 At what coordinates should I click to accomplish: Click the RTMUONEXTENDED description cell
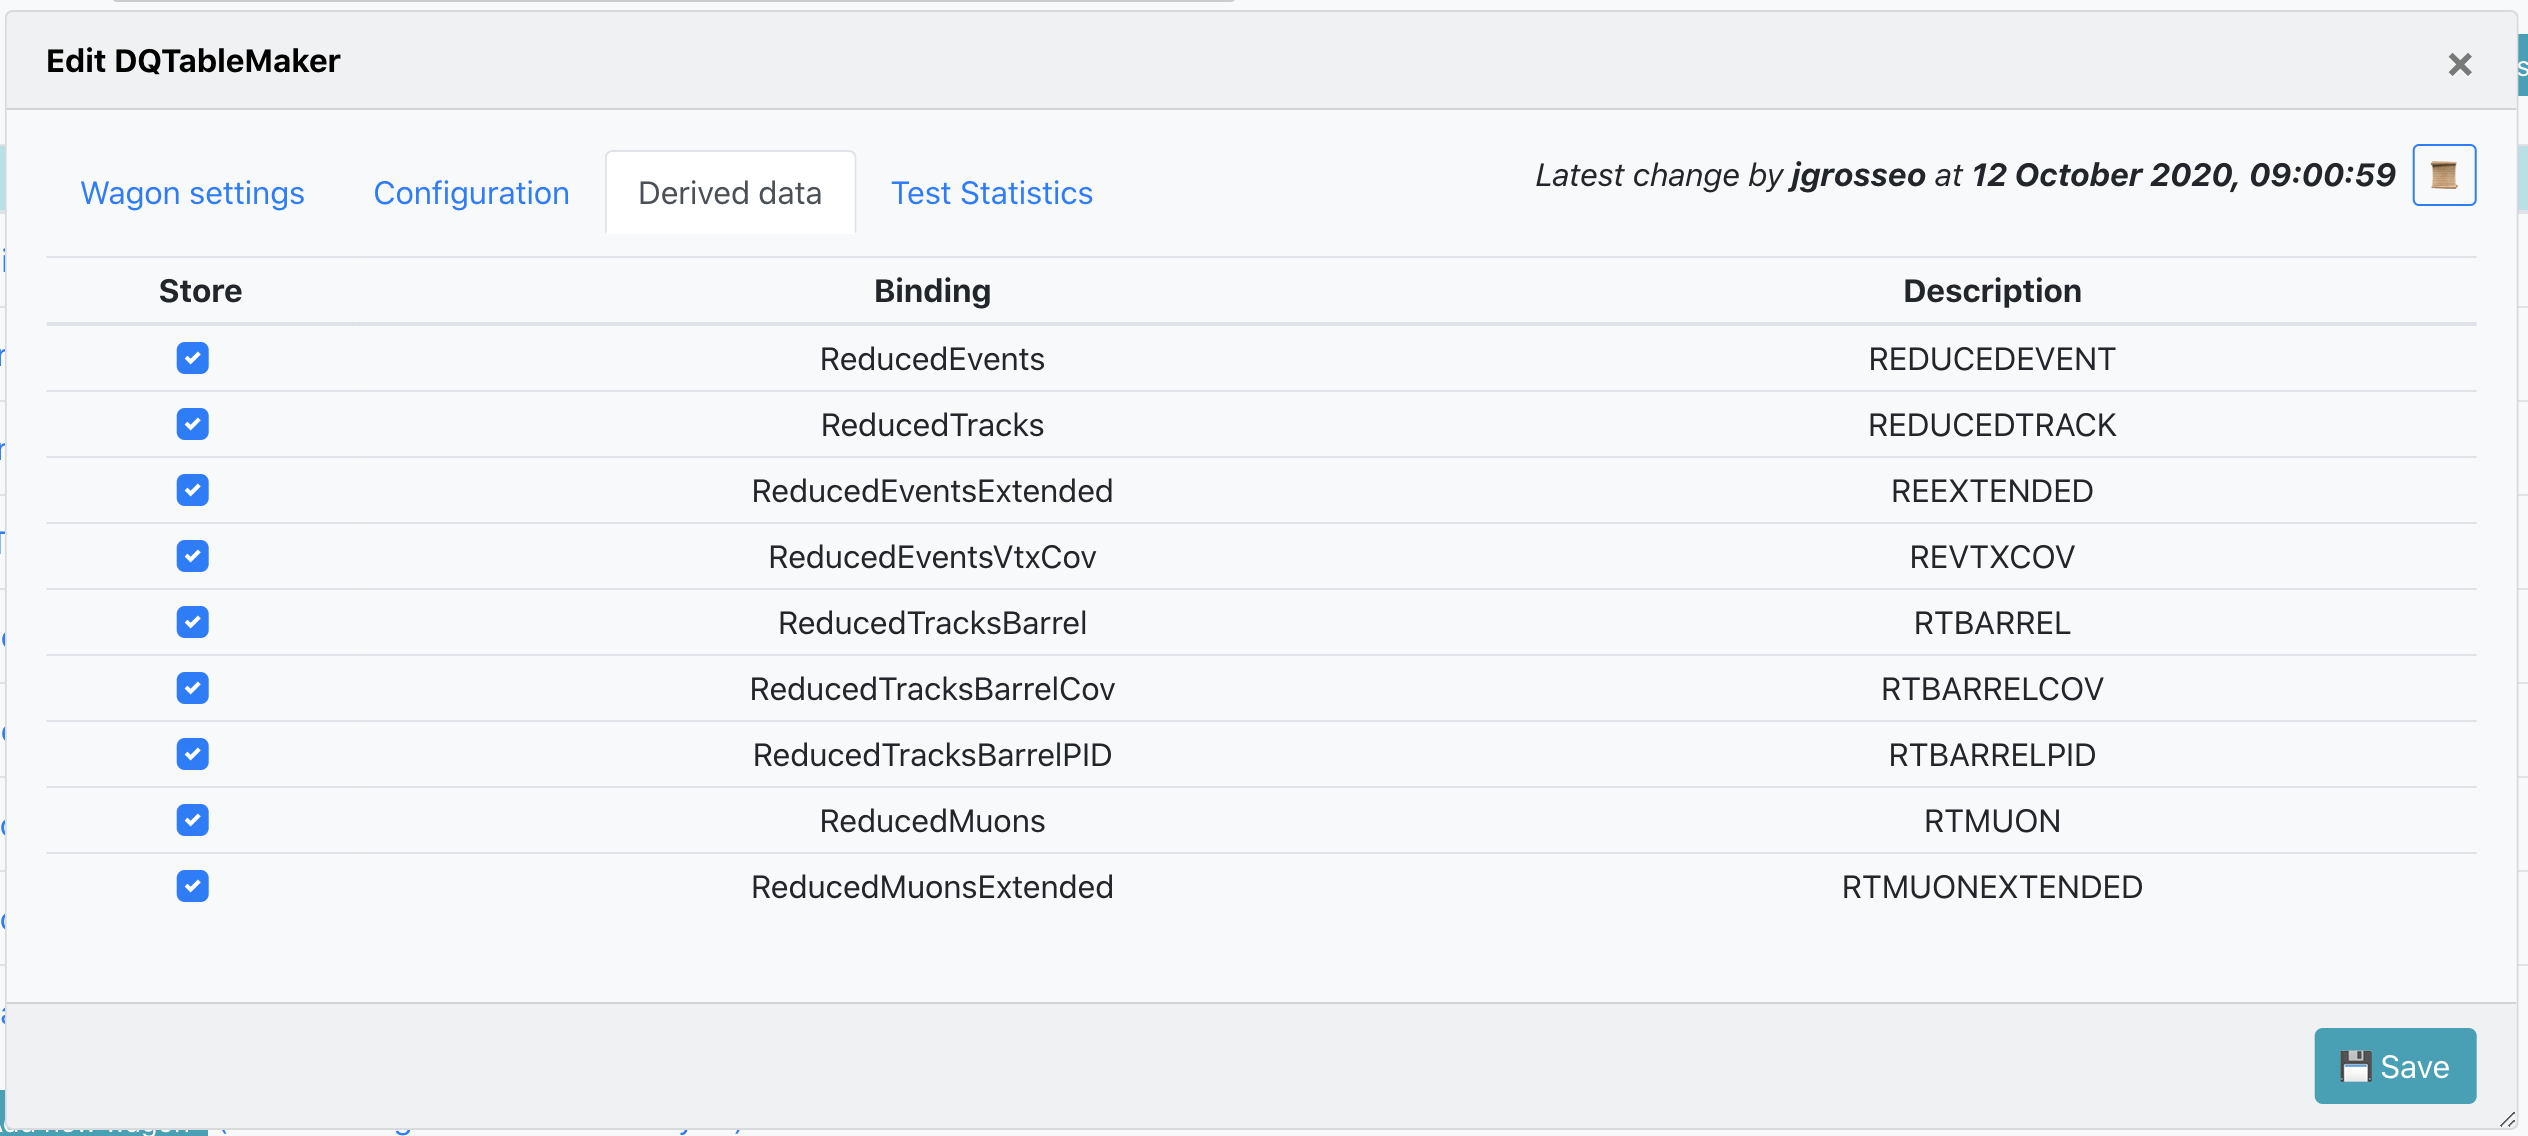[1991, 887]
